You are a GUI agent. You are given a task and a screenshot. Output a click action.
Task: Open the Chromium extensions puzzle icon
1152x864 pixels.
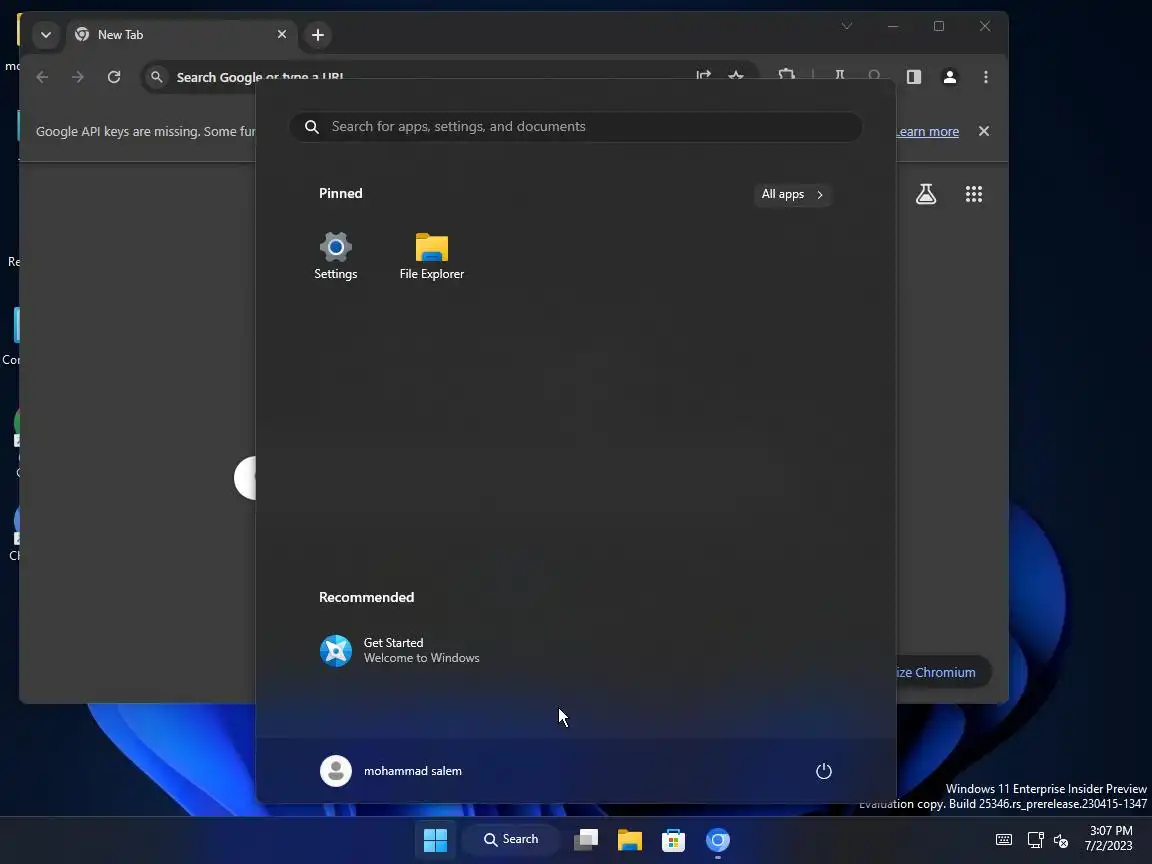pos(787,73)
